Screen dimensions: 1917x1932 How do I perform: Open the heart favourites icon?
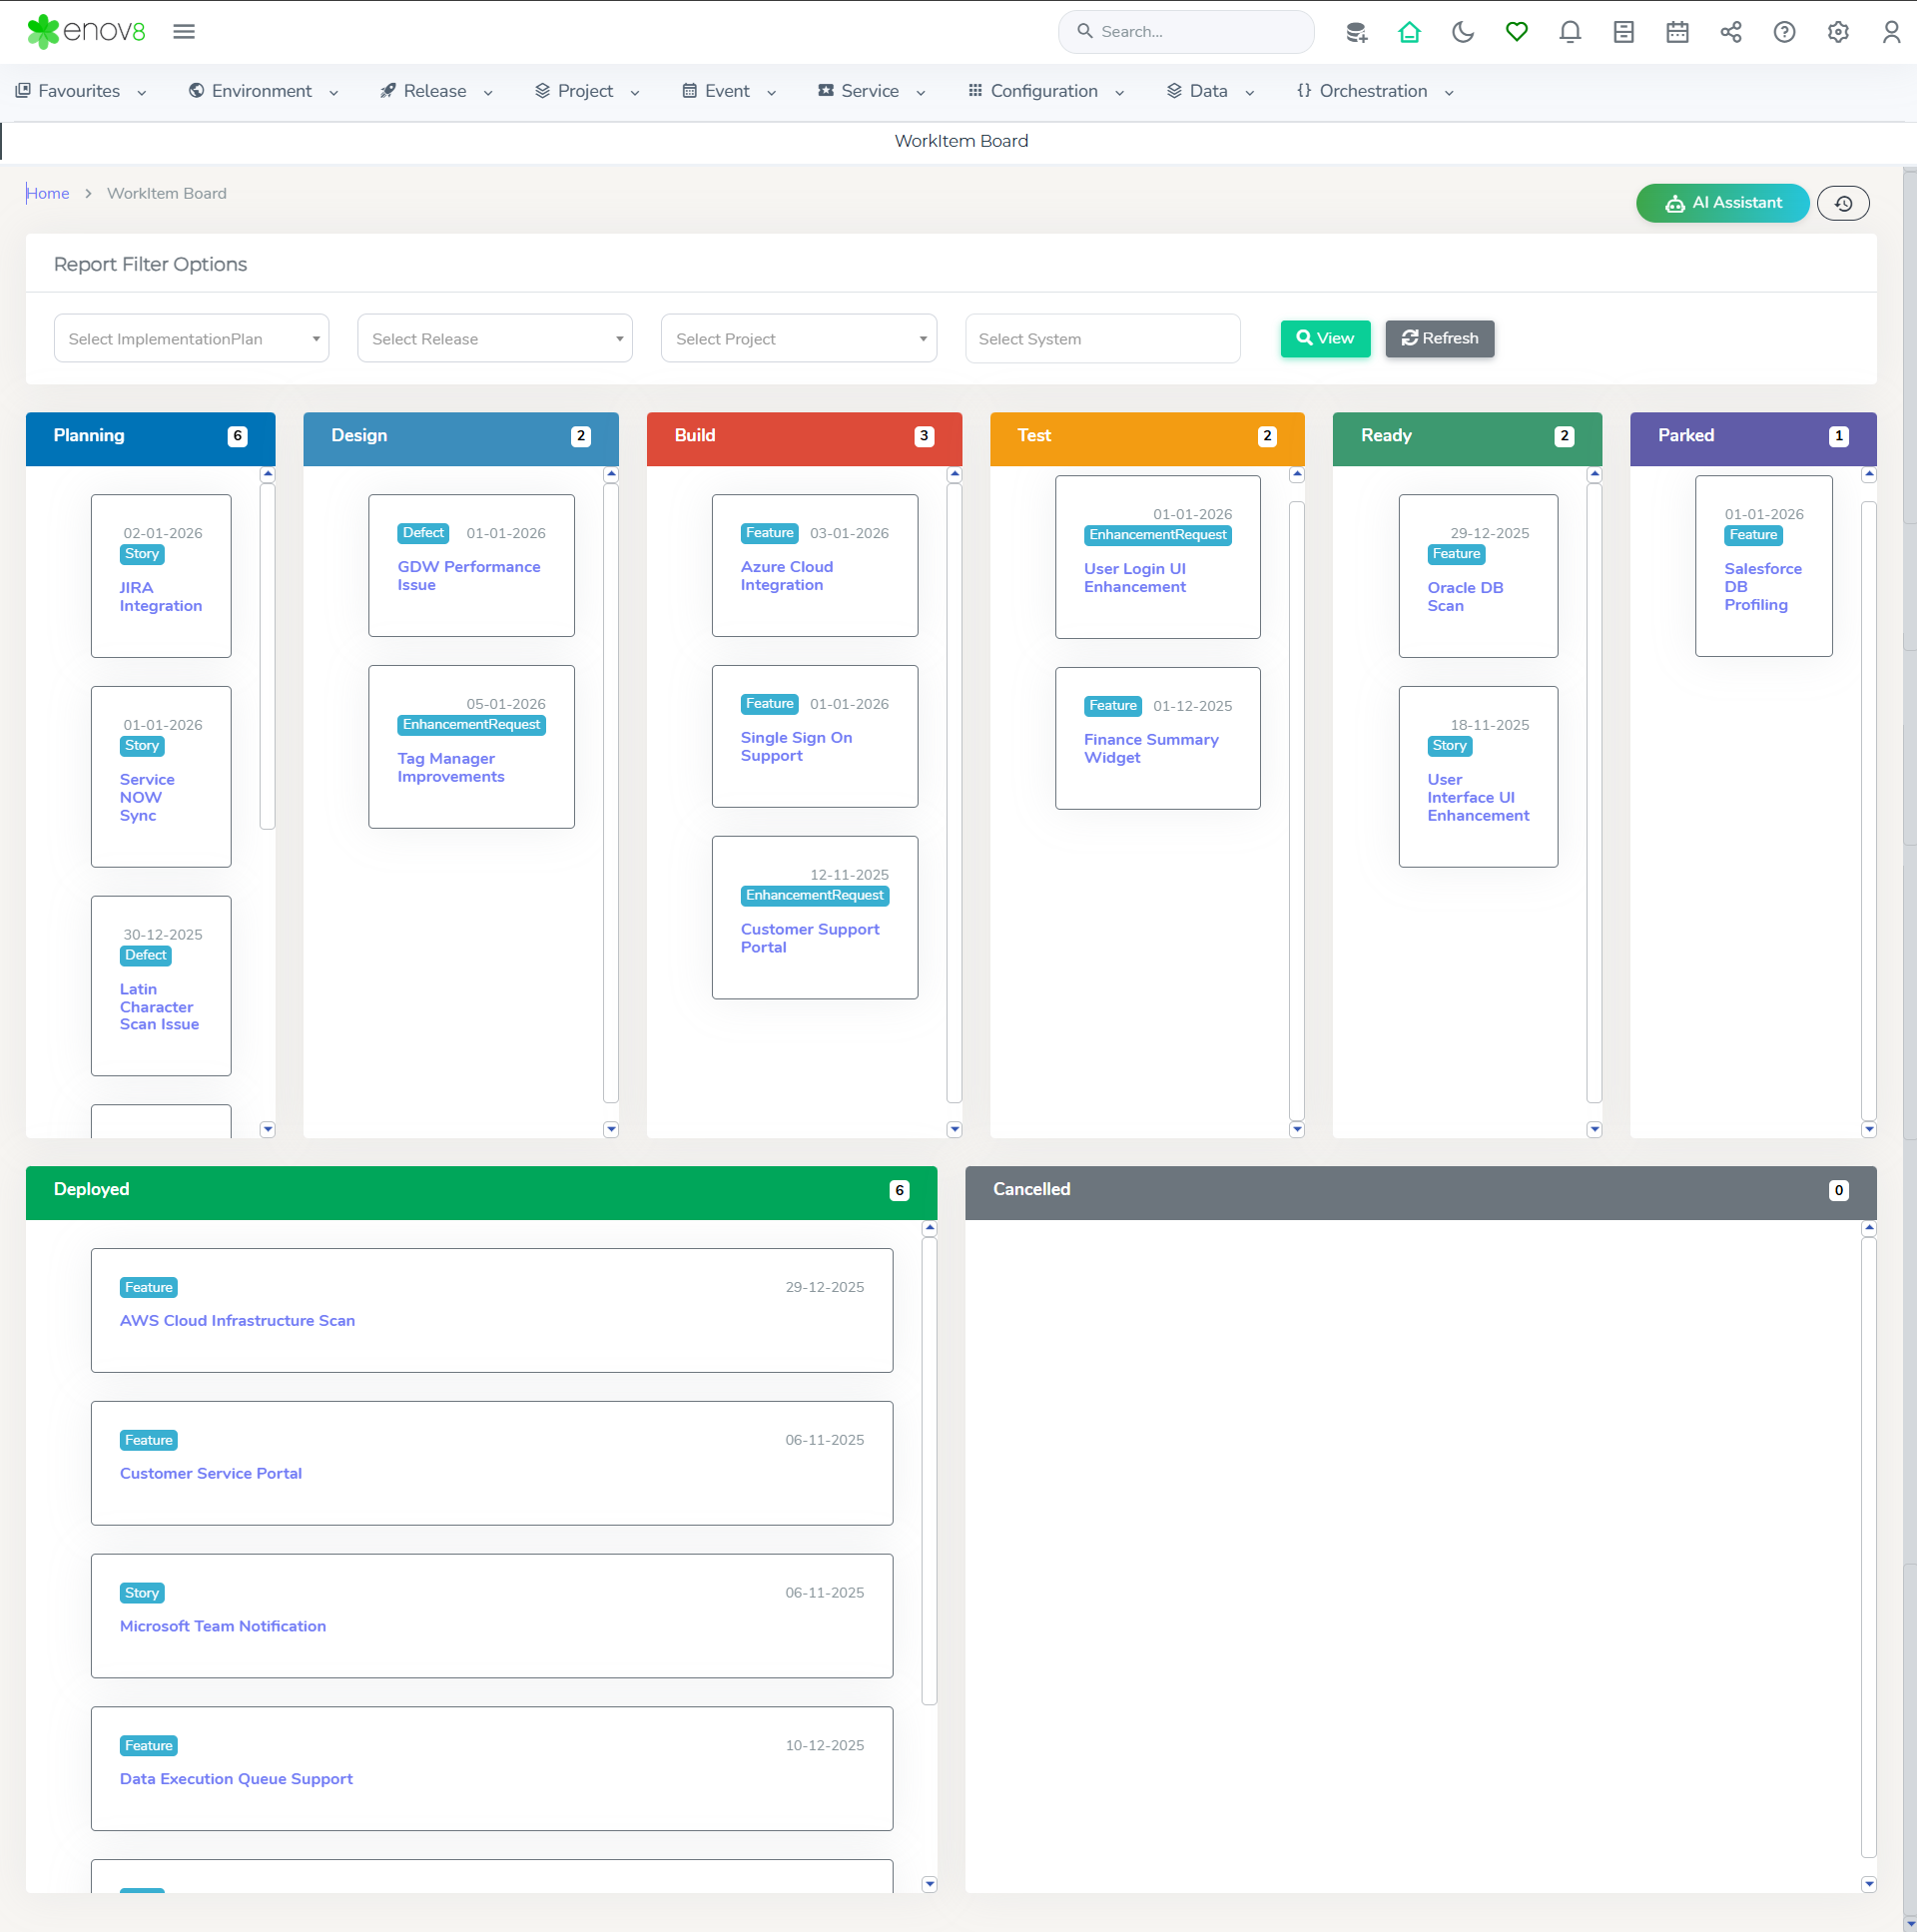[1516, 32]
